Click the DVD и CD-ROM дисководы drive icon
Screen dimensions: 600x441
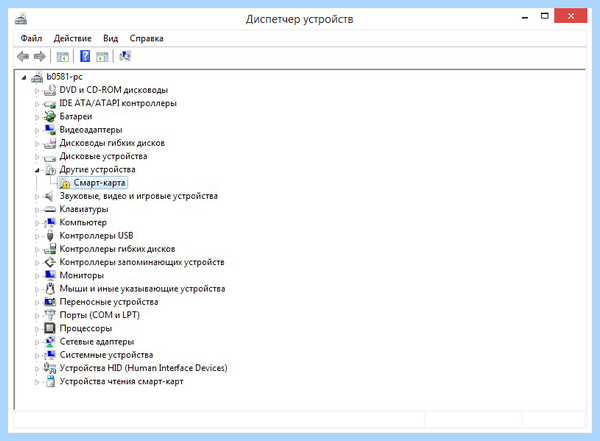50,90
